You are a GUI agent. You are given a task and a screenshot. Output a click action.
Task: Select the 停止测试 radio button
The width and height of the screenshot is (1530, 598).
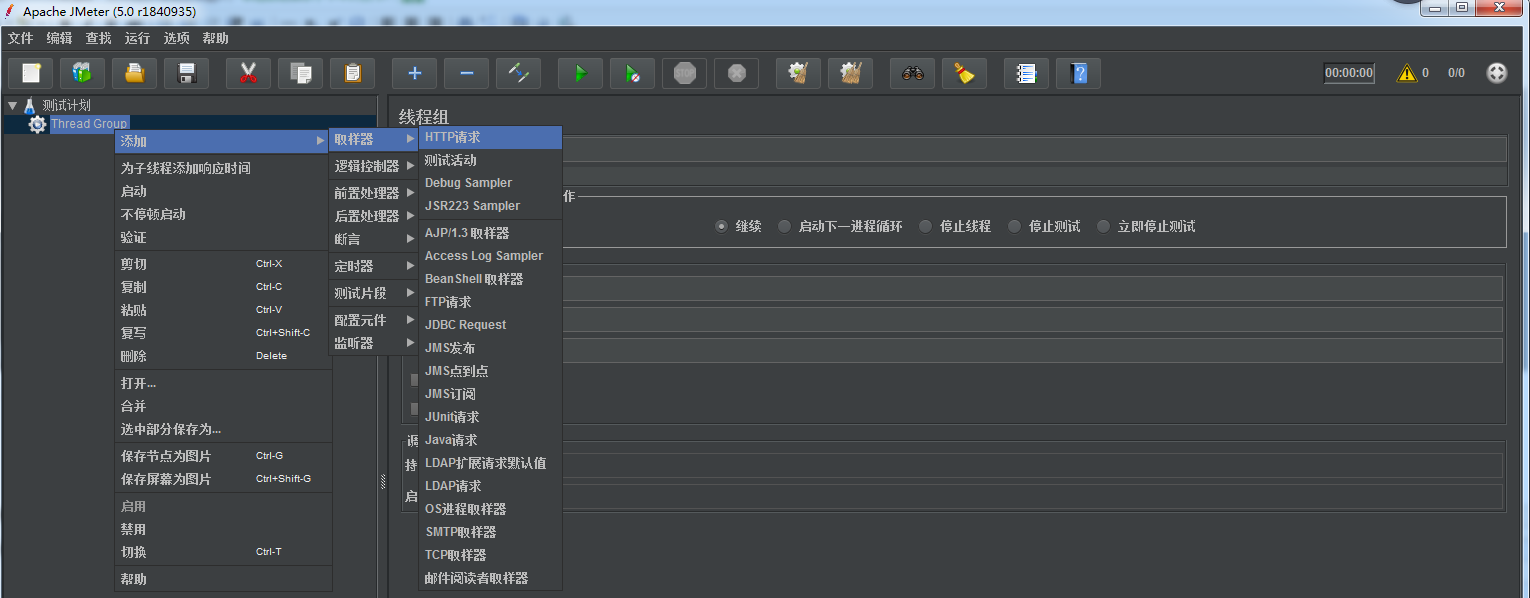1014,226
